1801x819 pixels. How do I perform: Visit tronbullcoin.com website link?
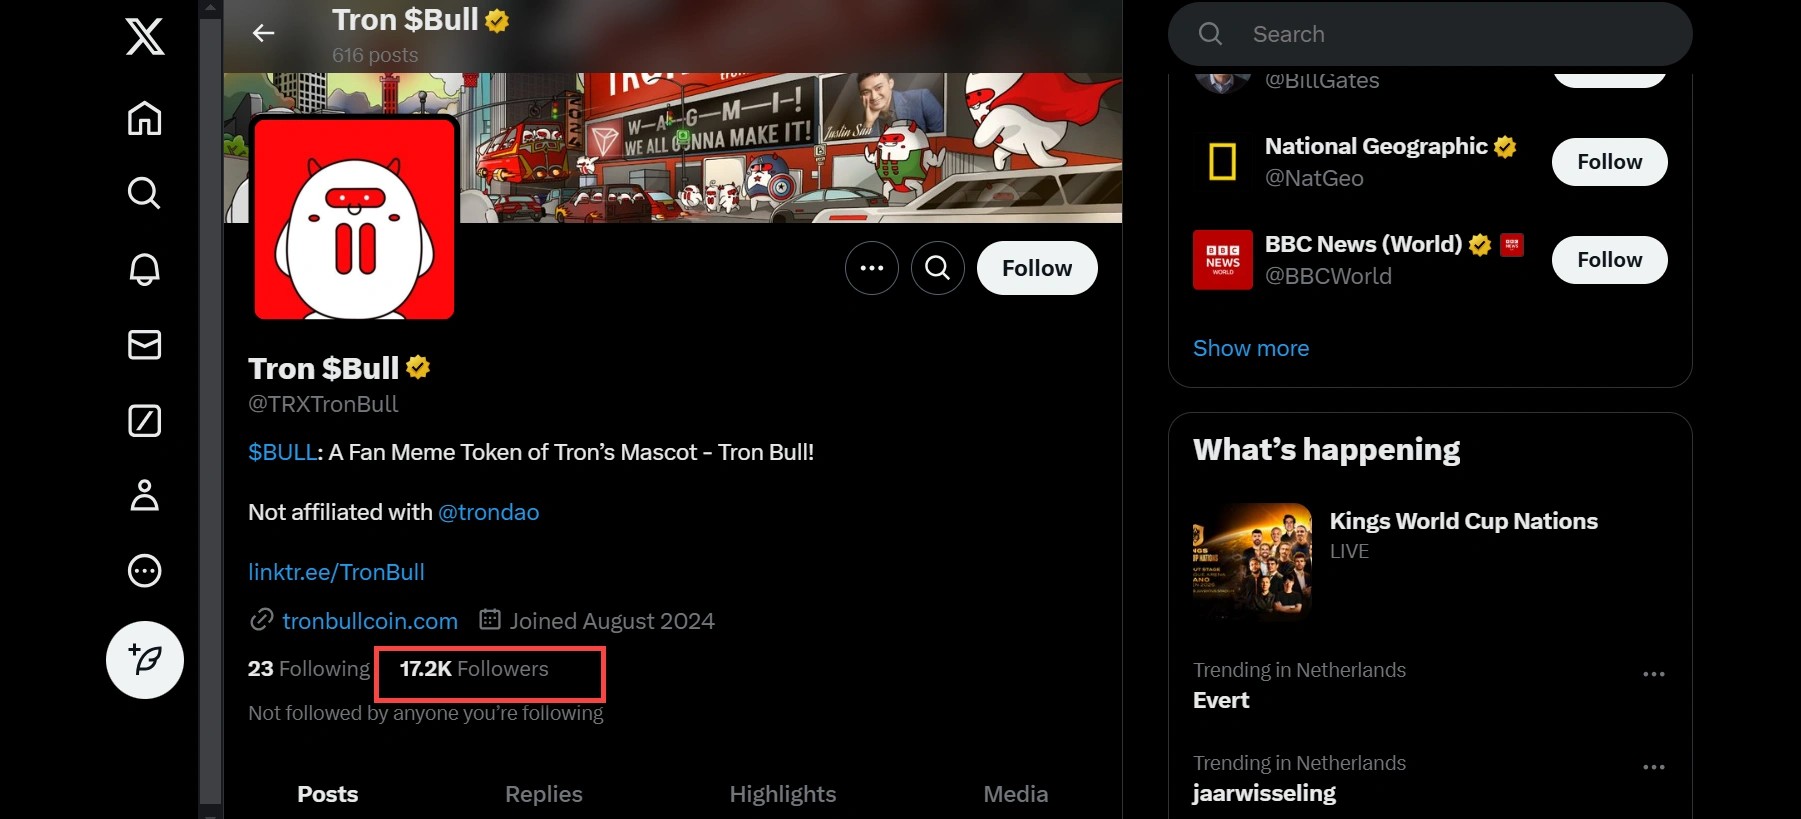(x=370, y=621)
